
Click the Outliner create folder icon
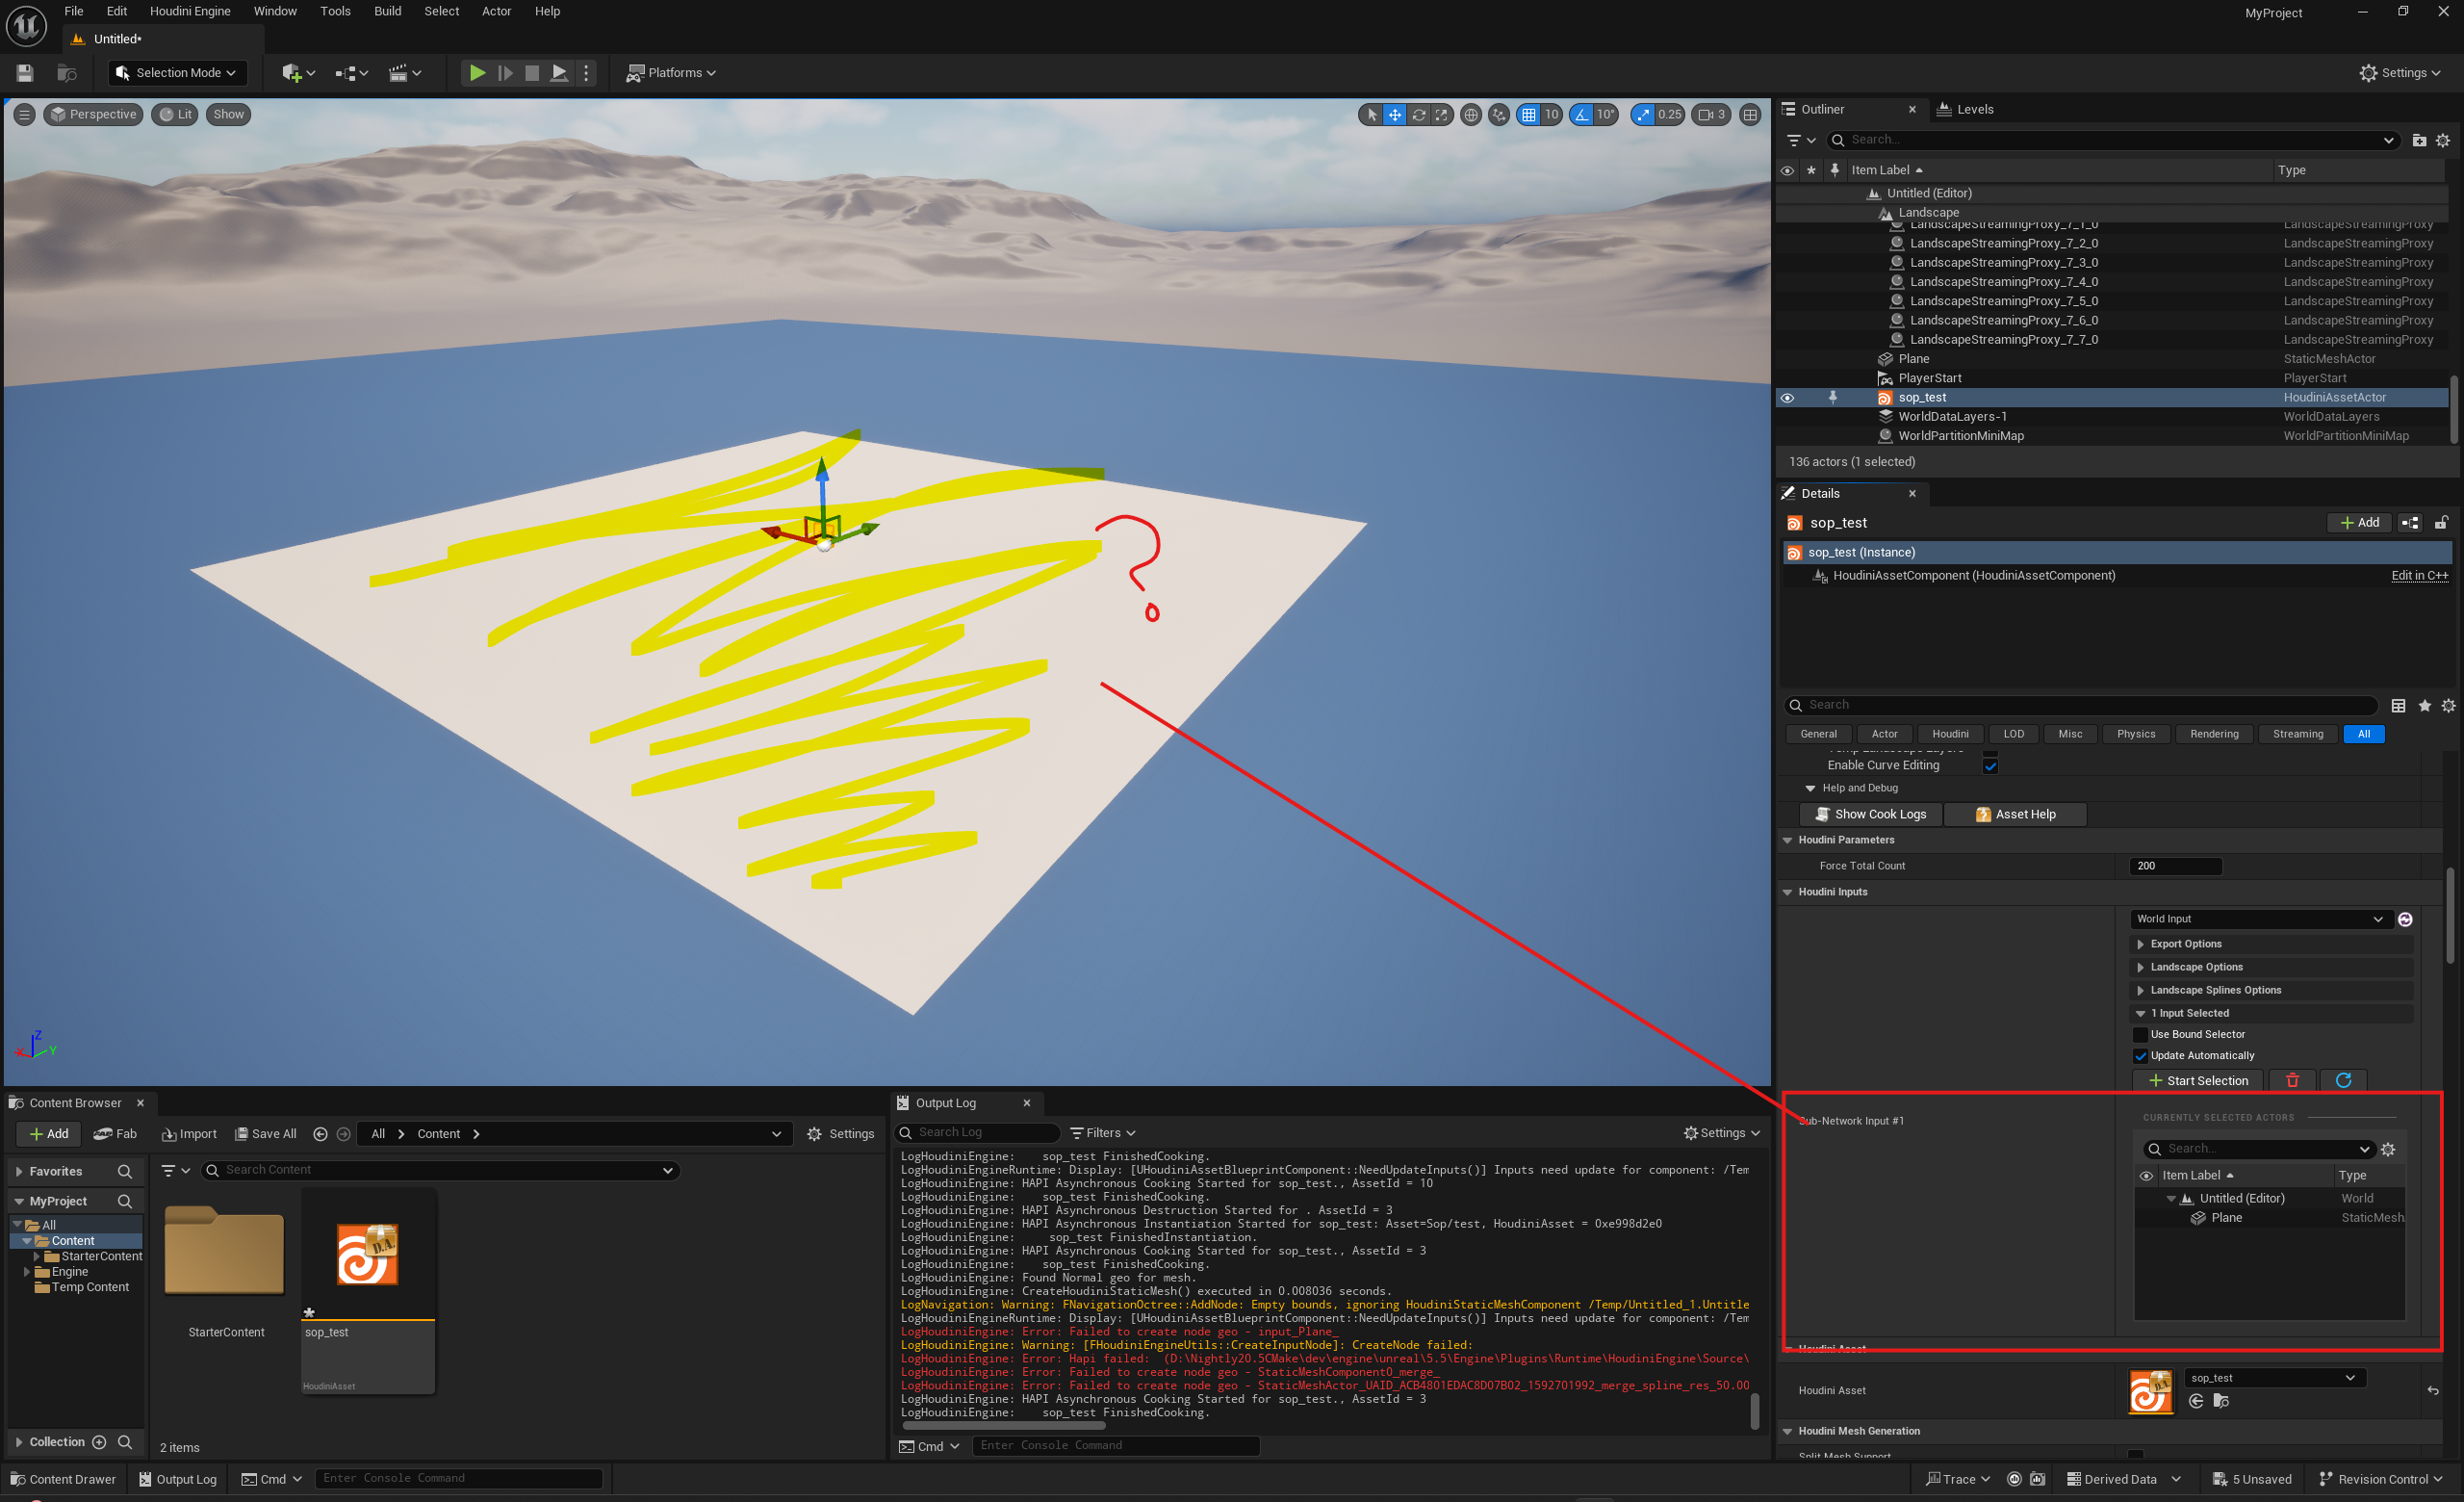(2419, 141)
